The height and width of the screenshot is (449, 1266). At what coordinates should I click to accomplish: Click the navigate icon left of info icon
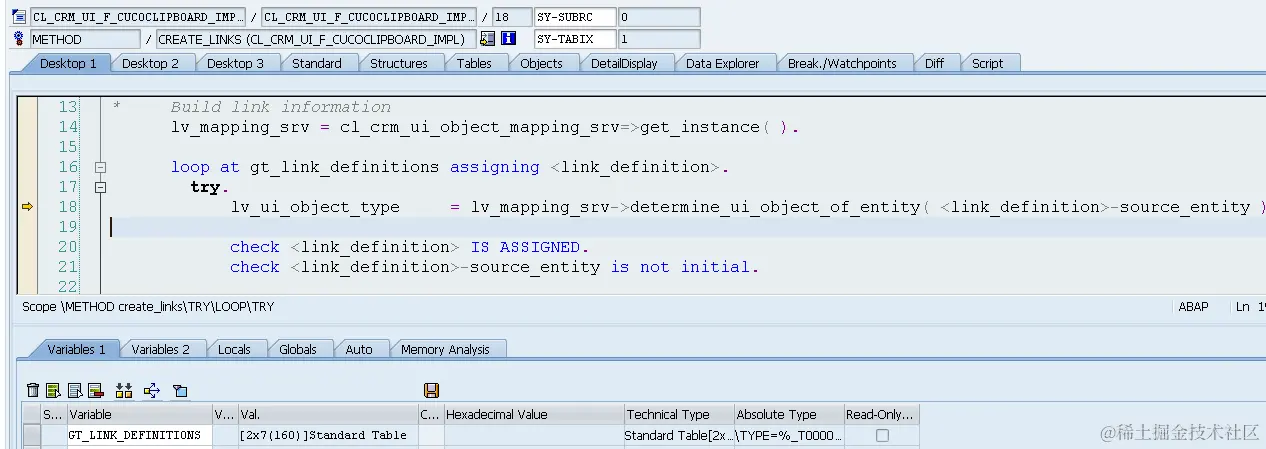click(x=487, y=39)
